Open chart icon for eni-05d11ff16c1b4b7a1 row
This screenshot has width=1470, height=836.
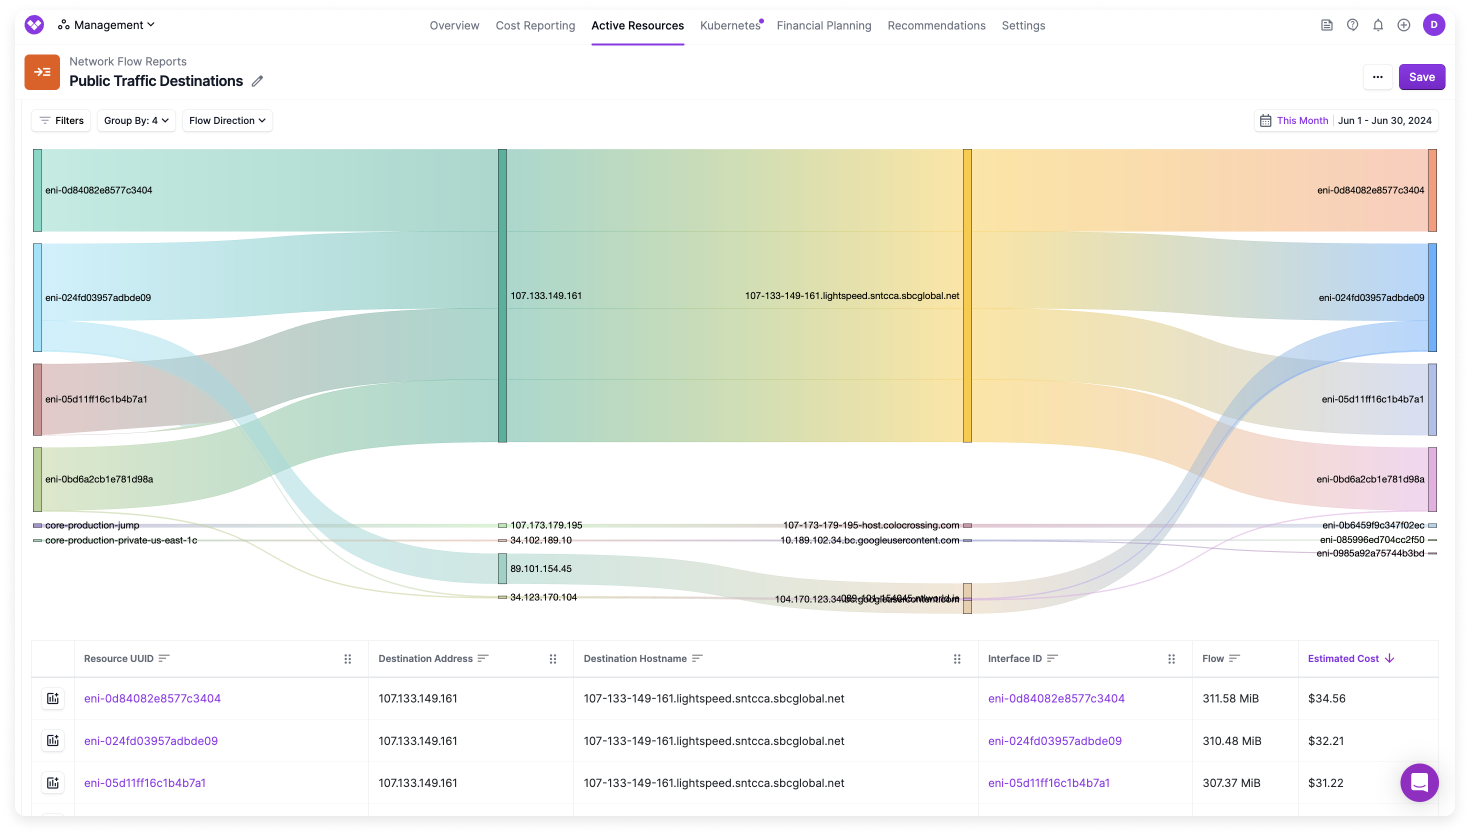53,783
